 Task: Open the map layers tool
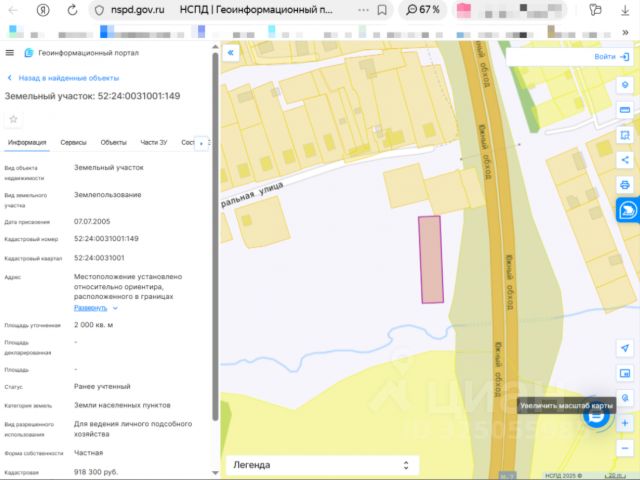pyautogui.click(x=625, y=85)
